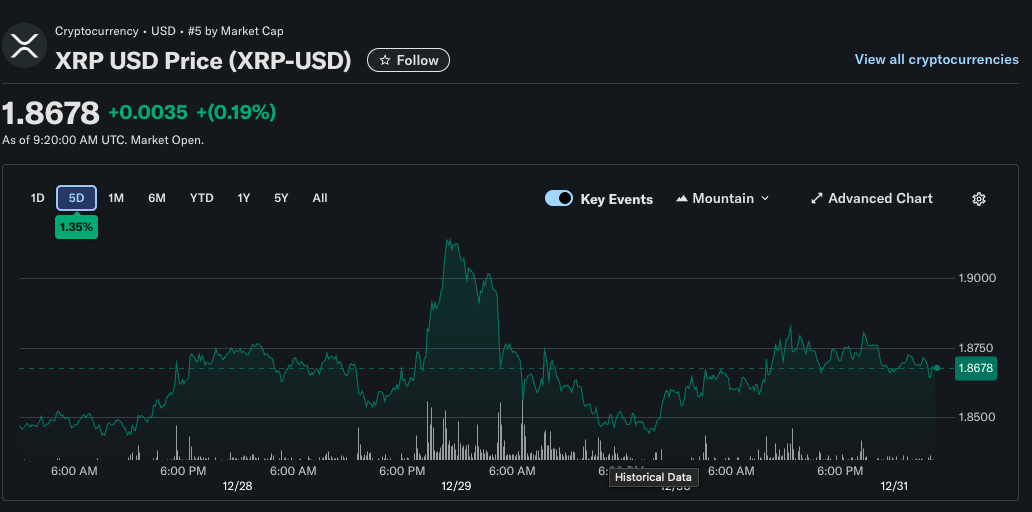Viewport: 1032px width, 512px height.
Task: Click the price peak on the chart
Action: (x=449, y=241)
